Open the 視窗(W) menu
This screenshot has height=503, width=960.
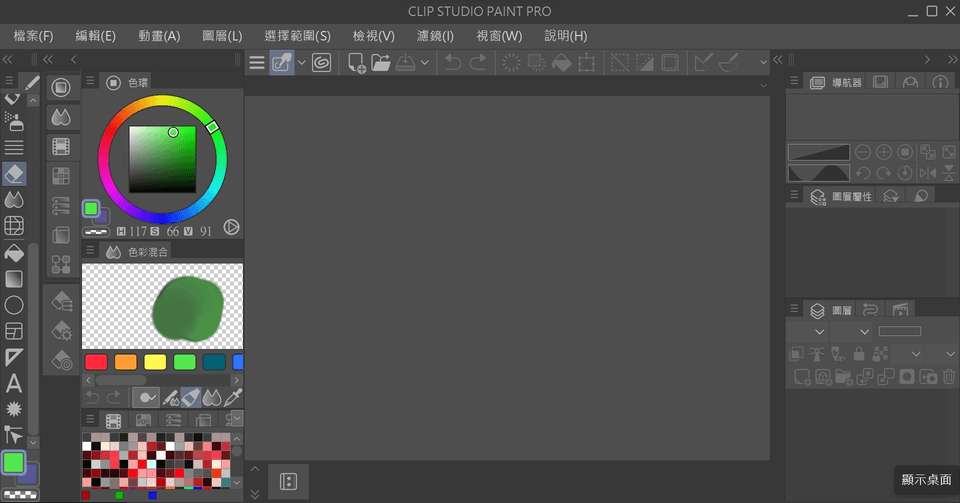(500, 36)
